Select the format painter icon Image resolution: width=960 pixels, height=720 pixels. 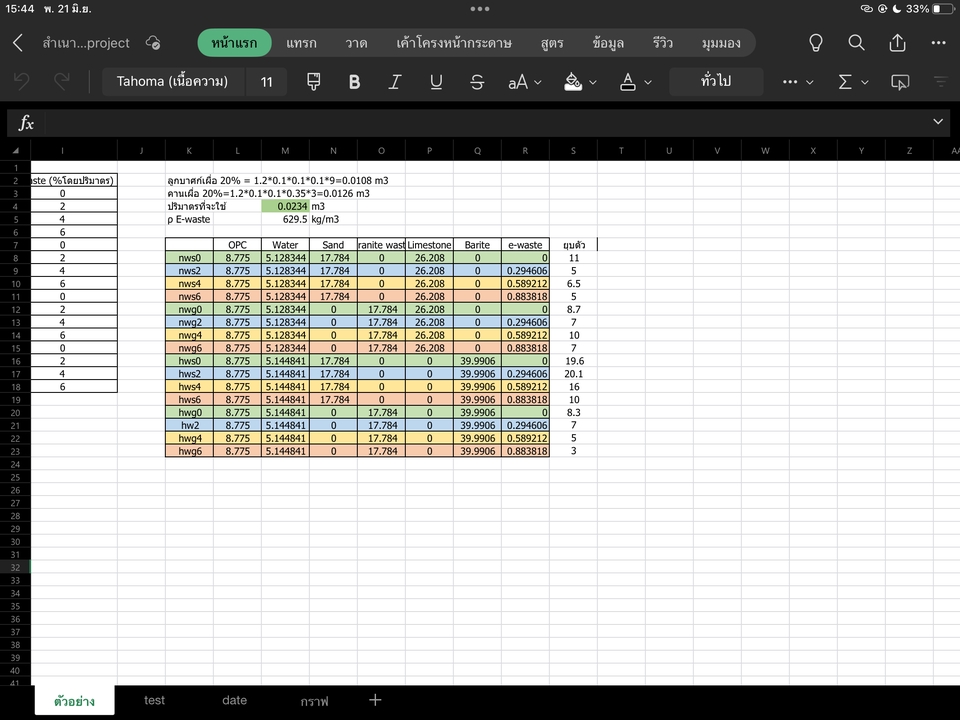coord(313,81)
